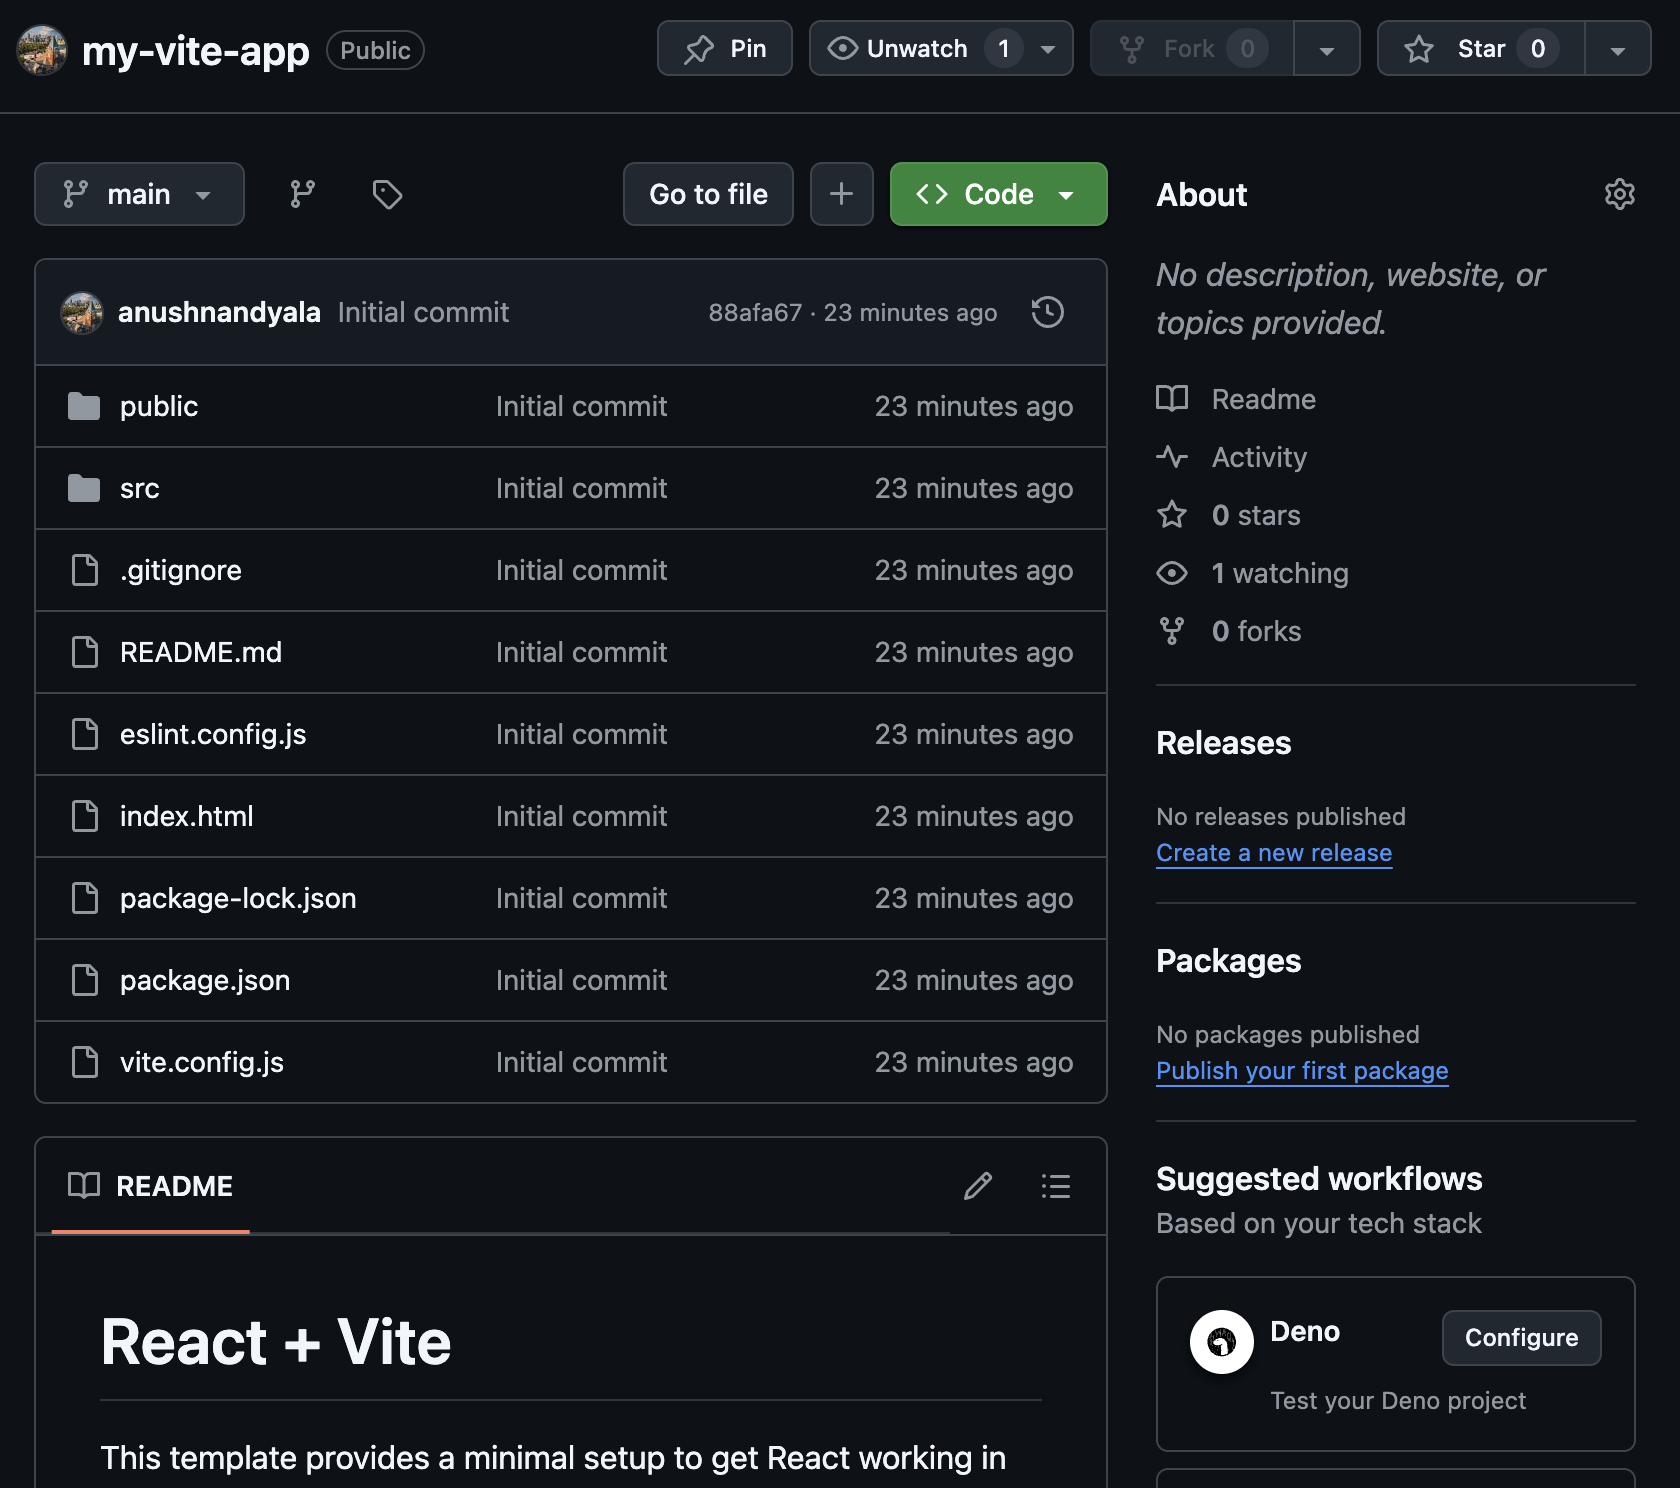
Task: Click the star icon beside 0 stars
Action: pyautogui.click(x=1172, y=515)
